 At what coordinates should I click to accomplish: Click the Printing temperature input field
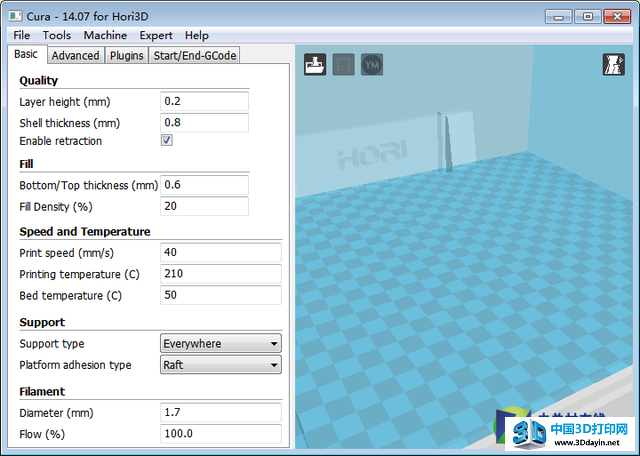point(221,274)
